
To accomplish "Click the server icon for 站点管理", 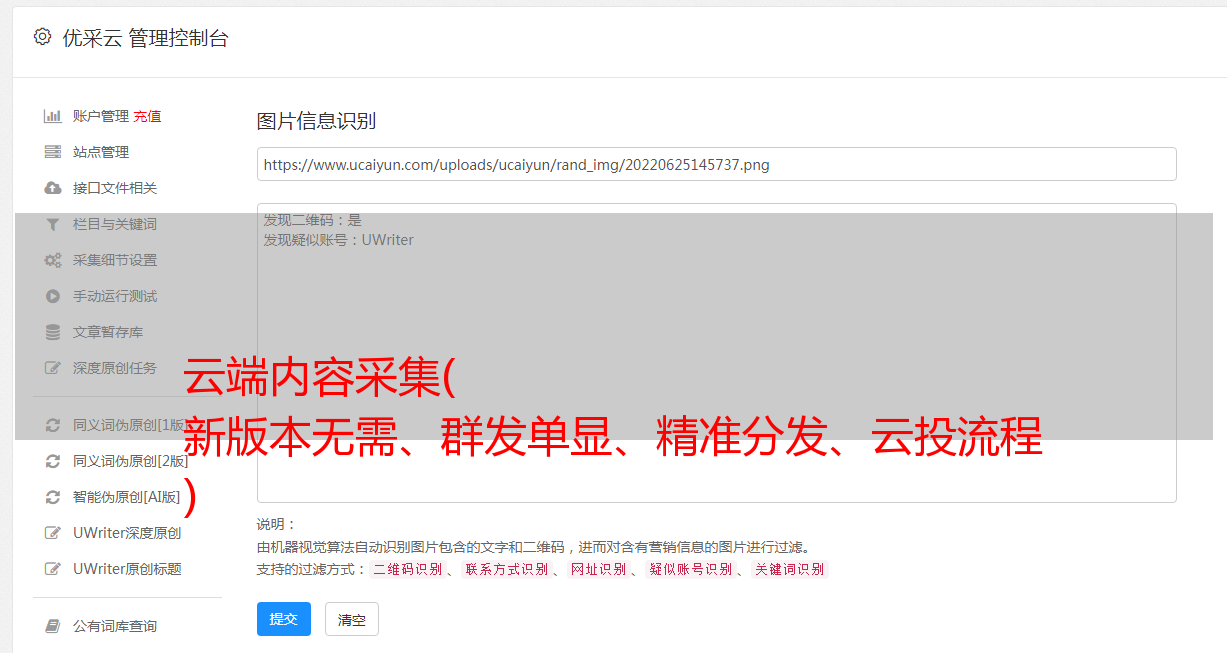I will pos(53,152).
